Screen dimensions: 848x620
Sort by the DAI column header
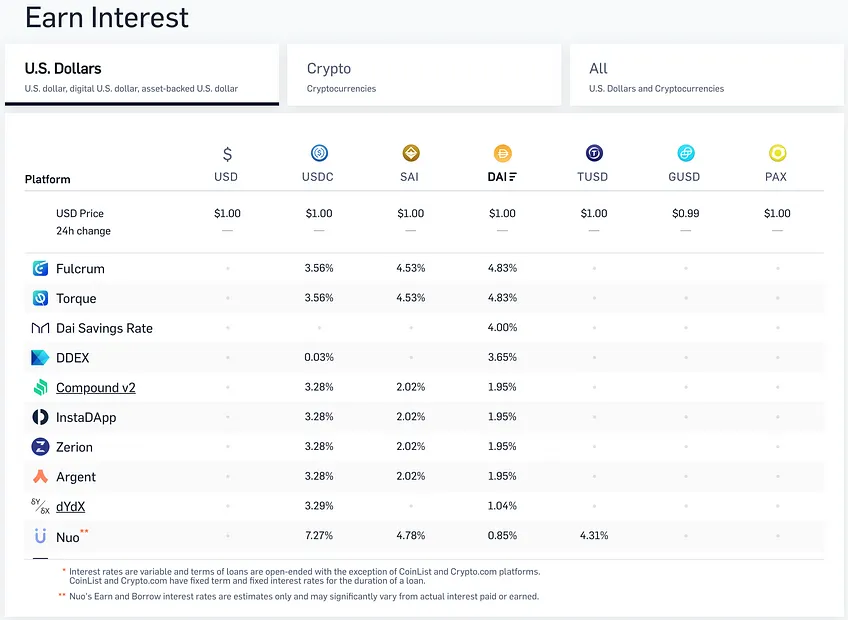point(502,177)
